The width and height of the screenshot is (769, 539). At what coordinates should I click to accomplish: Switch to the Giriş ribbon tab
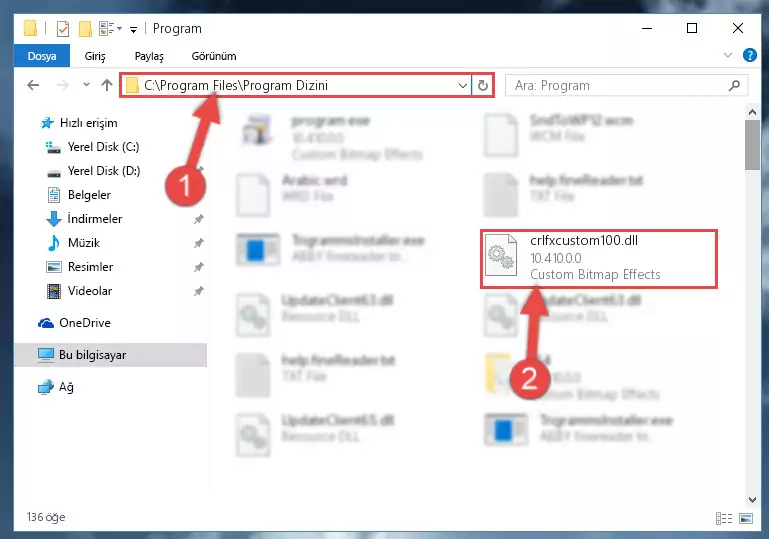tap(95, 56)
